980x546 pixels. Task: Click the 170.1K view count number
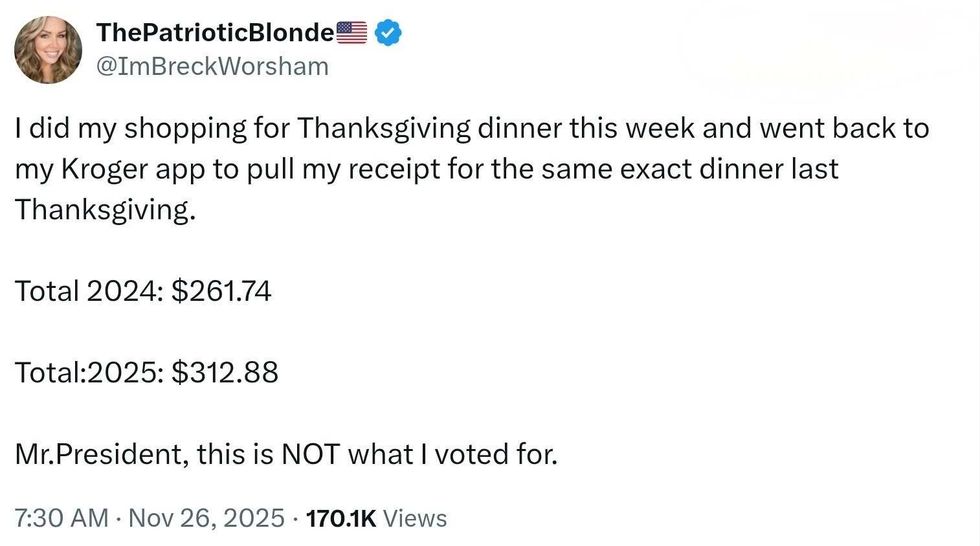[340, 518]
